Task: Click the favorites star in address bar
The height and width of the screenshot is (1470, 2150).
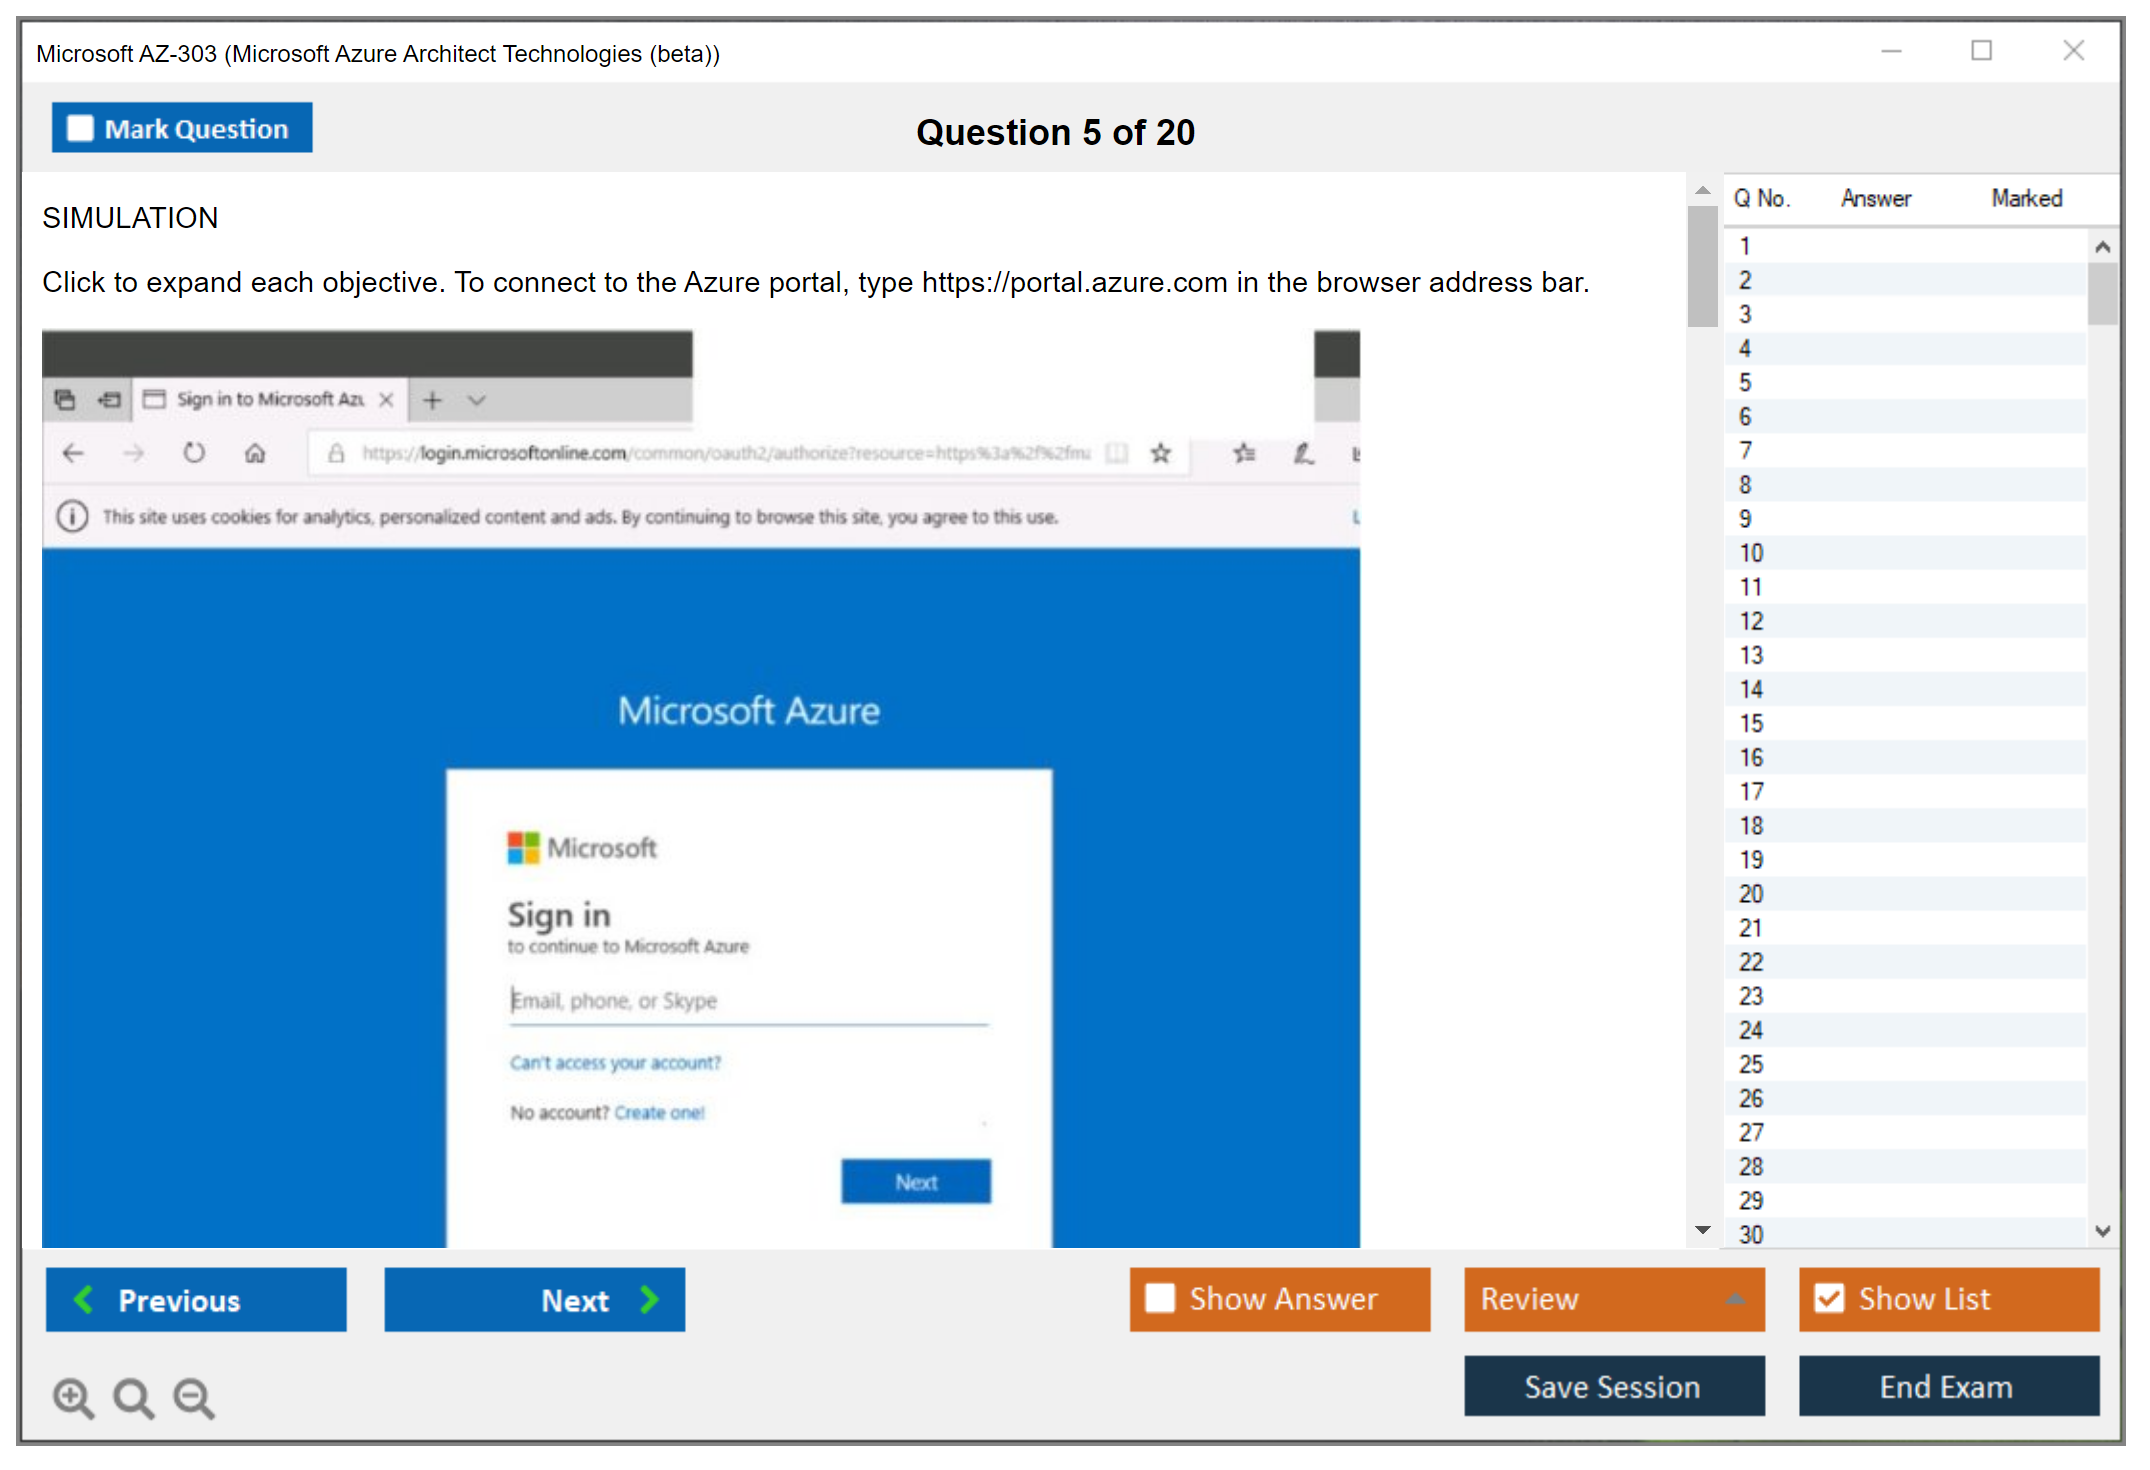Action: pos(1160,453)
